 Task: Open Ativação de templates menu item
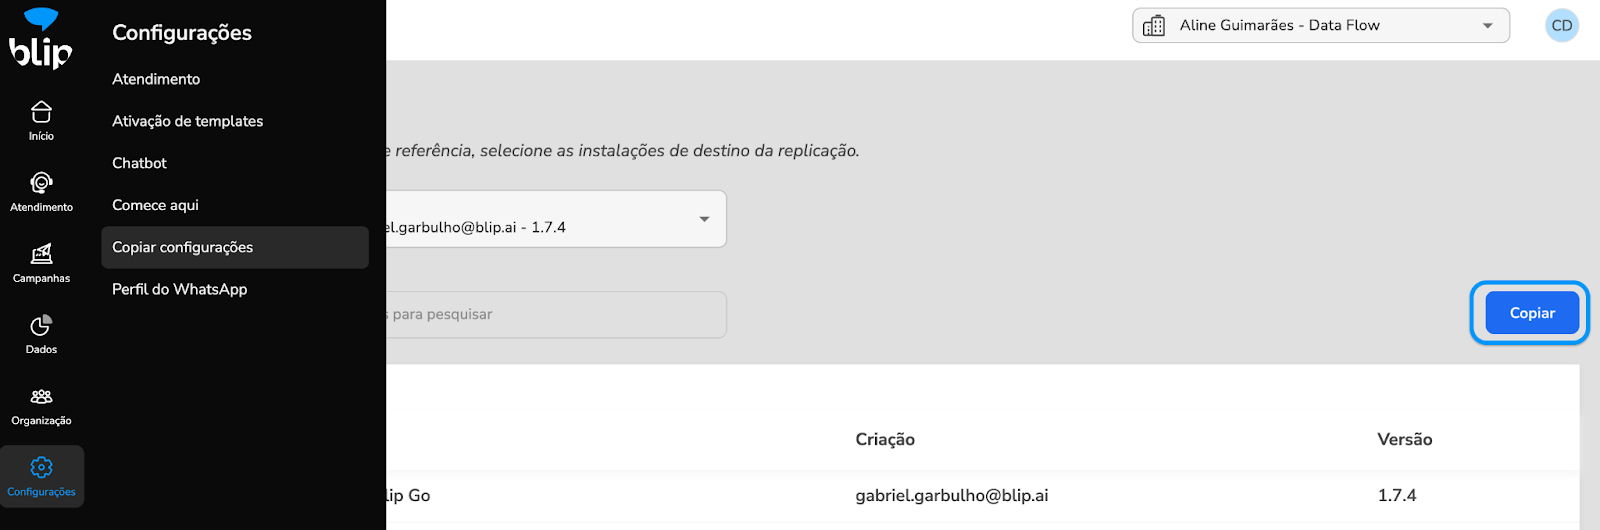(188, 121)
